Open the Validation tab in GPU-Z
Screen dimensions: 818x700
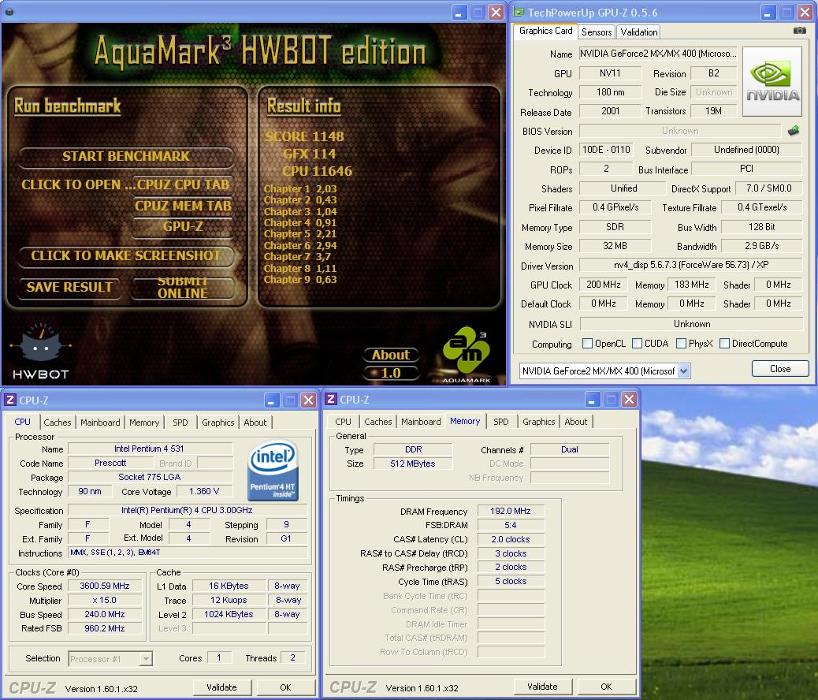click(x=639, y=32)
